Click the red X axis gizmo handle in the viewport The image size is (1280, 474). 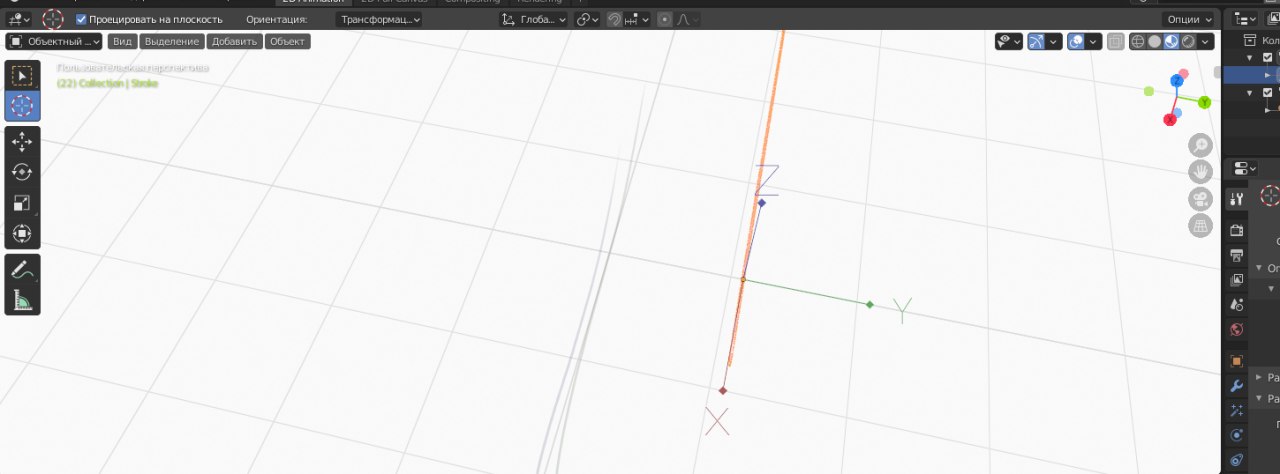[x=723, y=390]
